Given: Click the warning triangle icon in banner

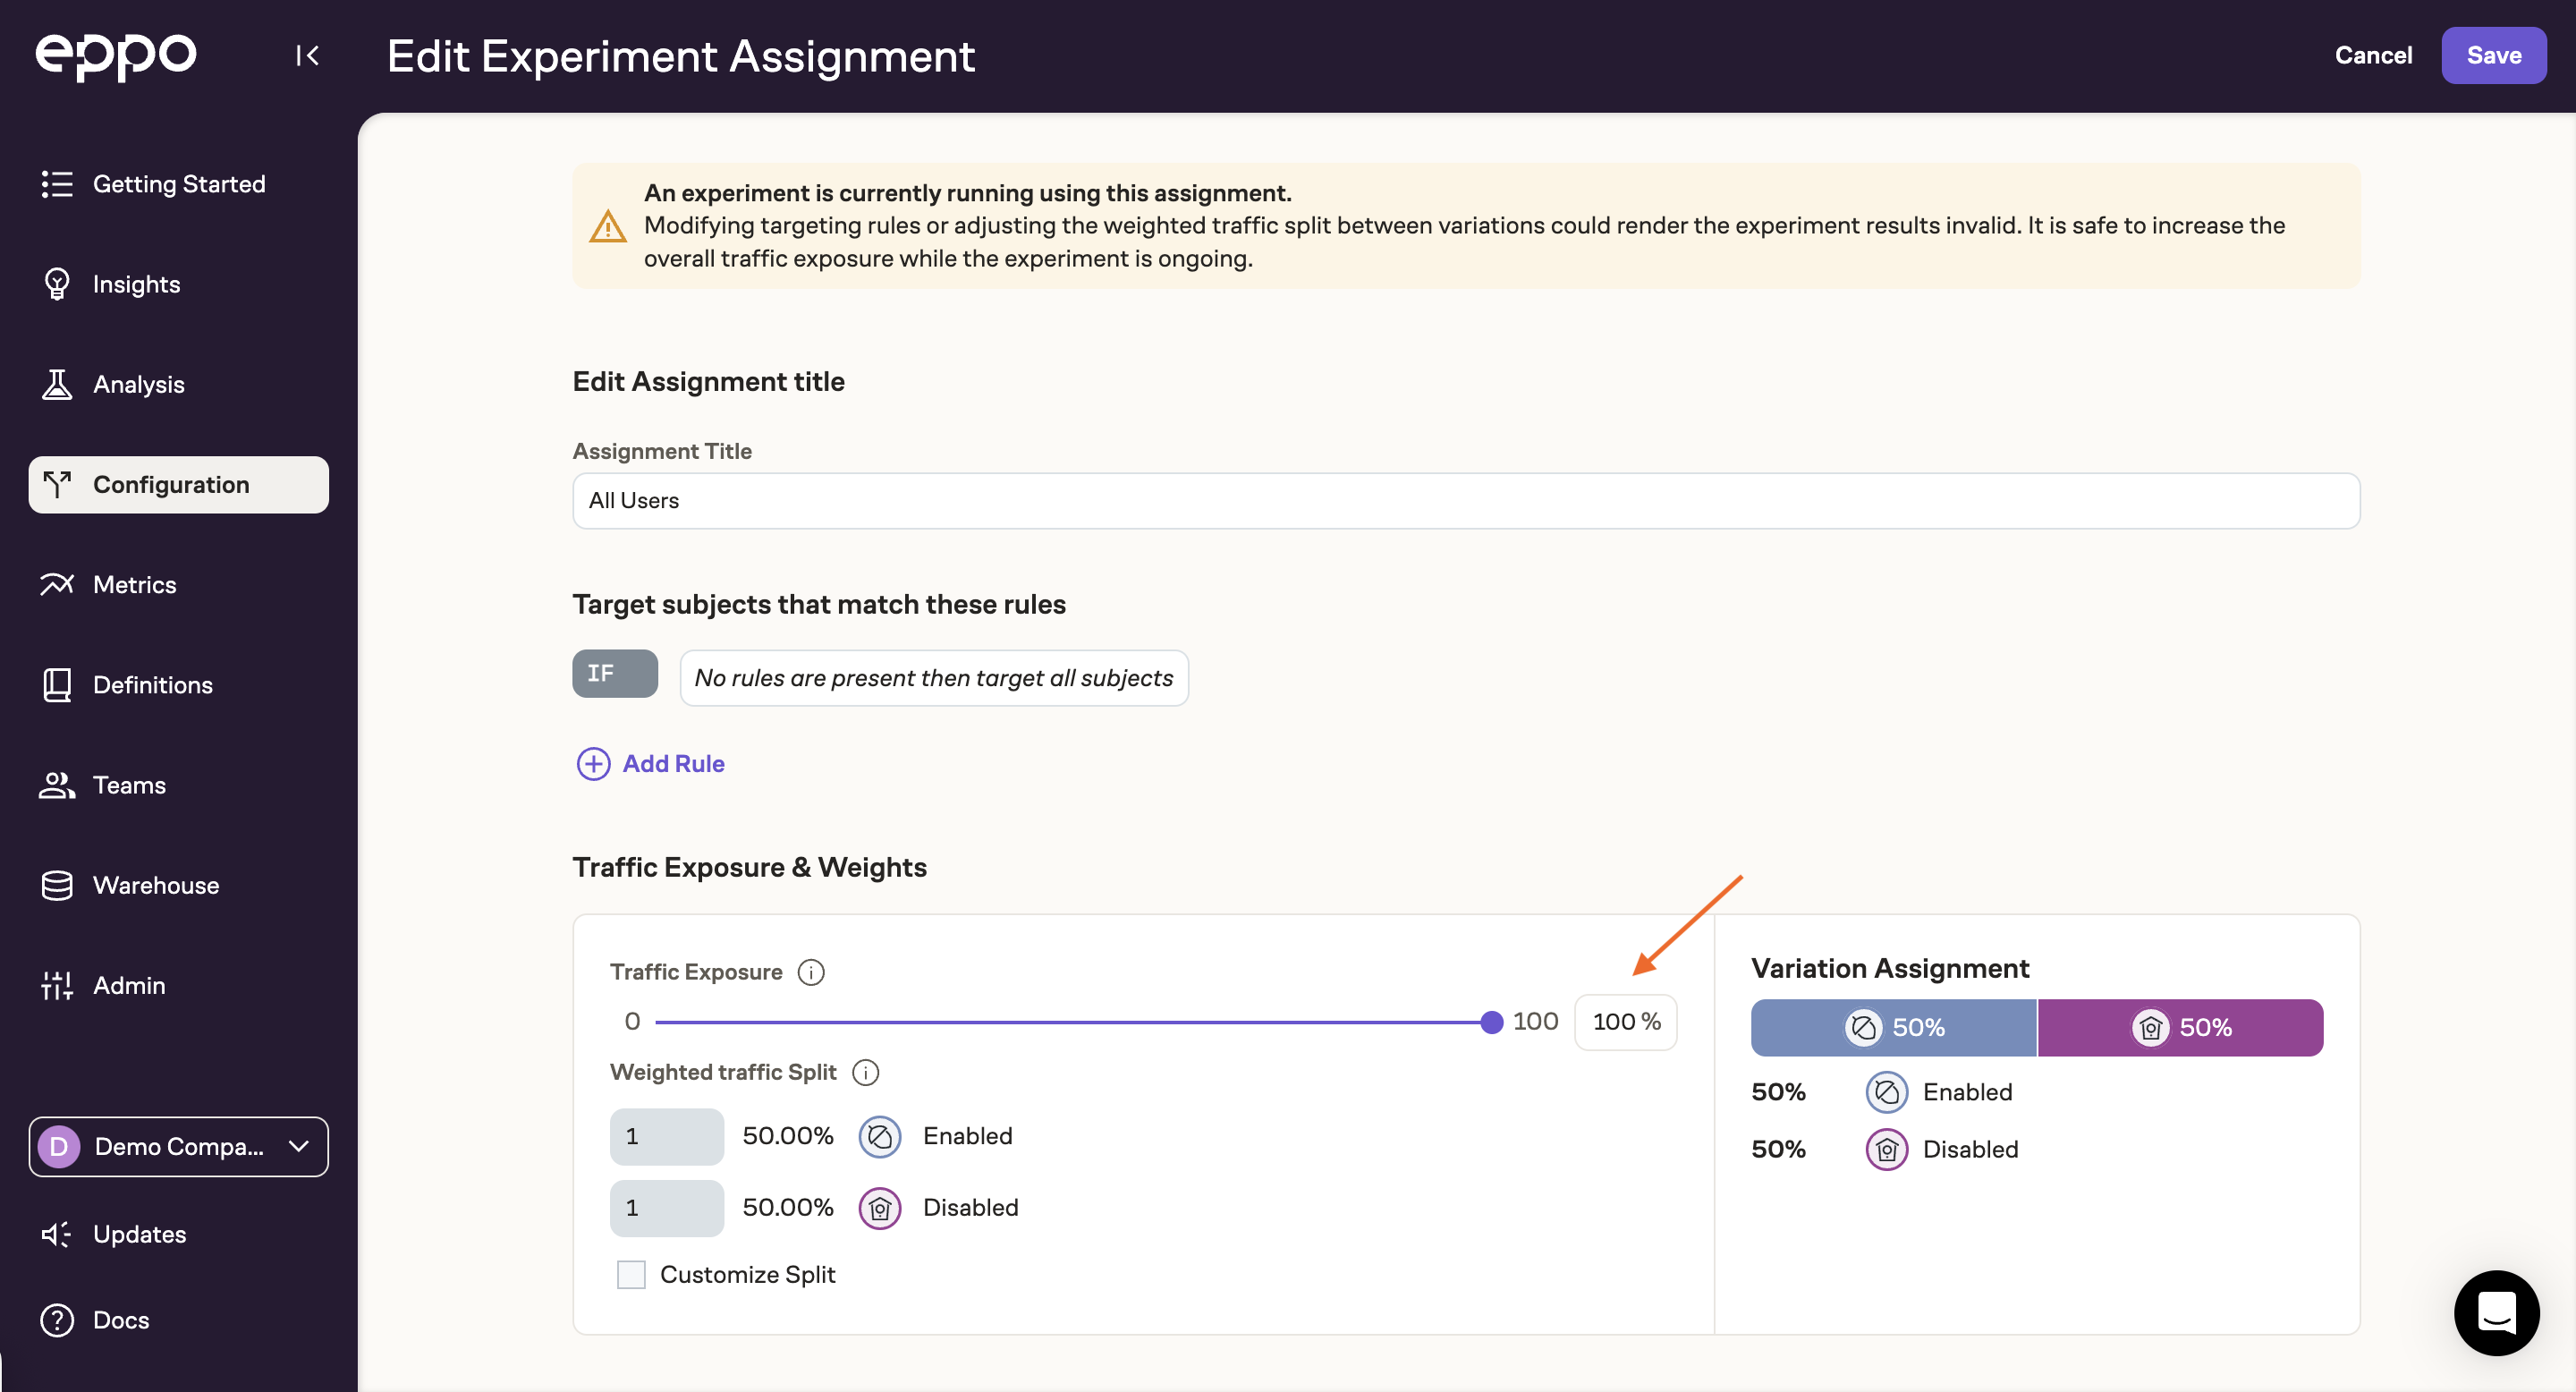Looking at the screenshot, I should pyautogui.click(x=607, y=227).
